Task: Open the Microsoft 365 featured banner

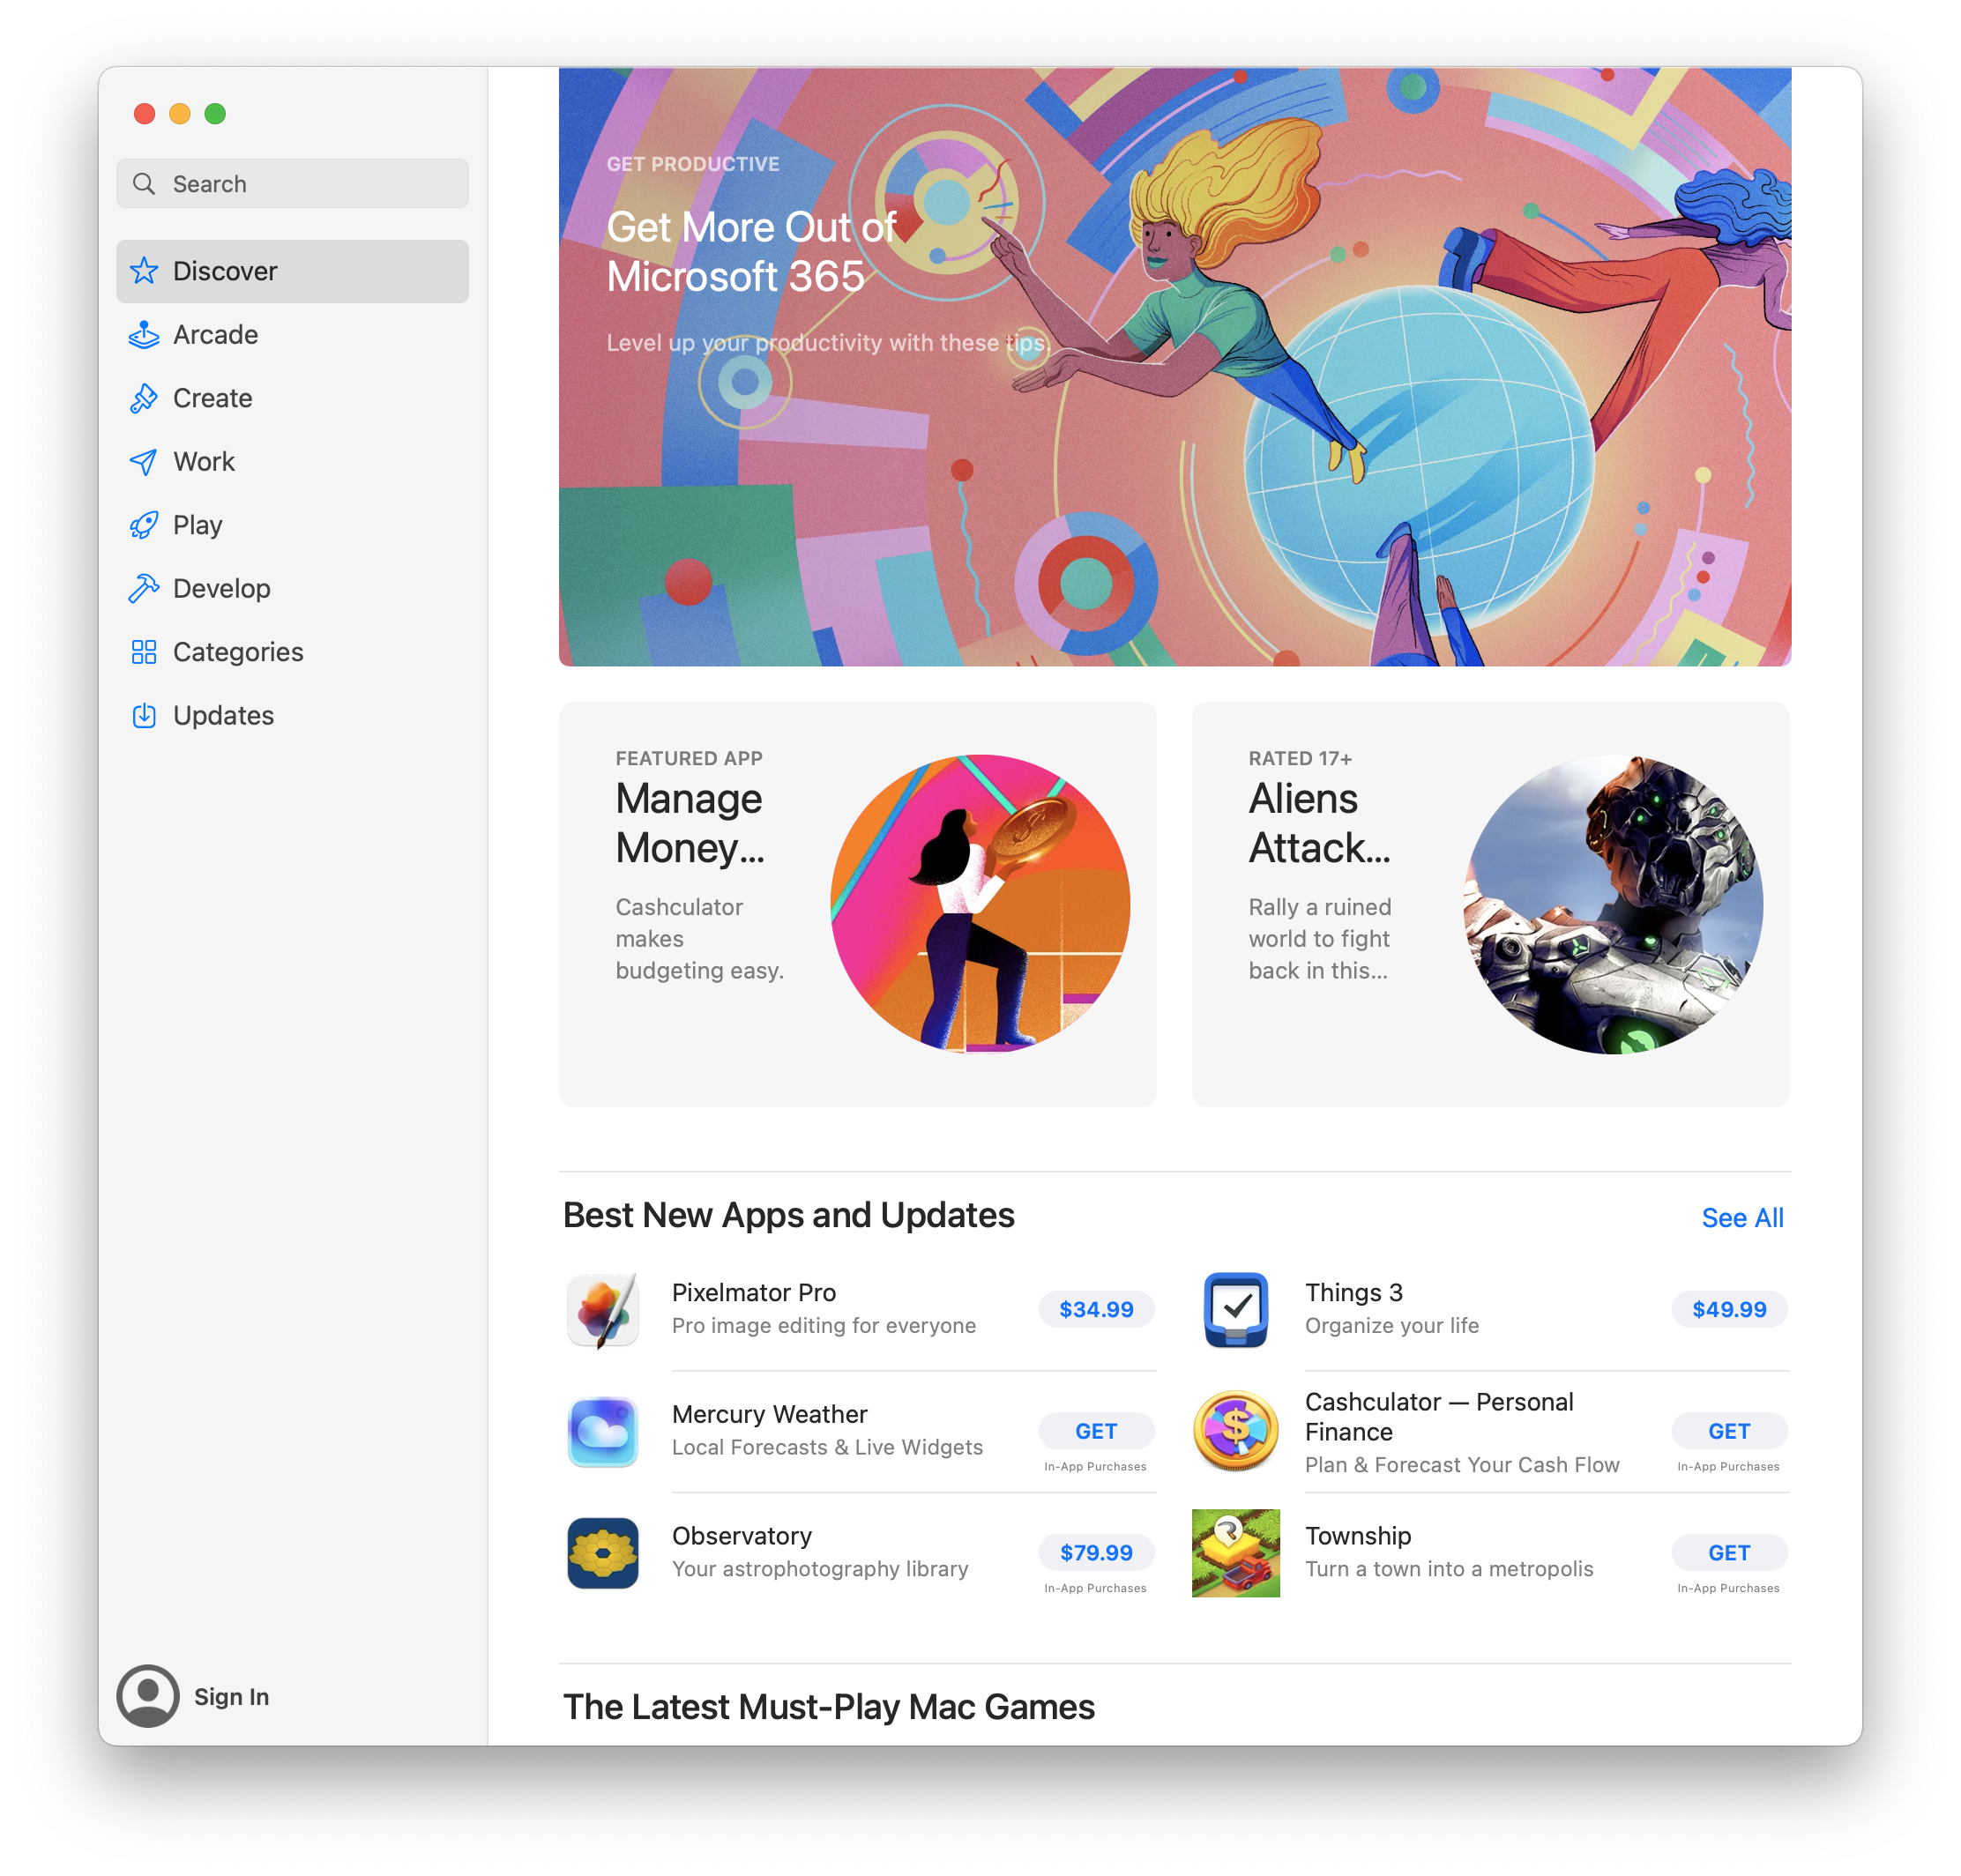Action: (1175, 366)
